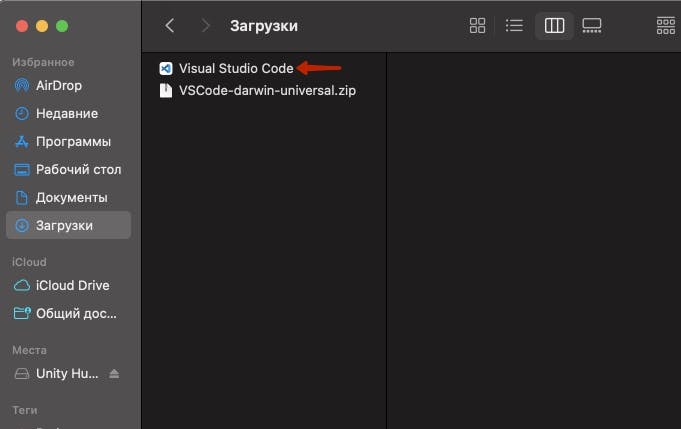Select Загрузки in the sidebar
This screenshot has height=429, width=681.
tap(69, 225)
